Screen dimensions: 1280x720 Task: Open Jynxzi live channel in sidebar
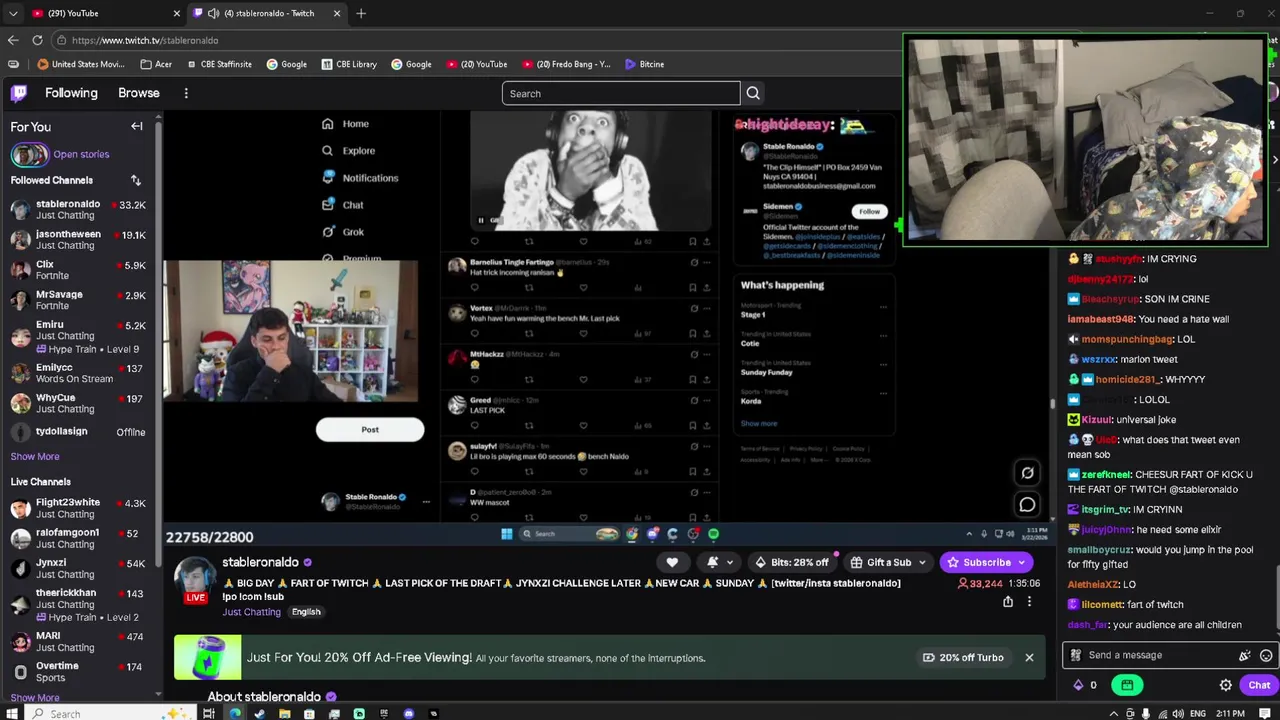pos(79,568)
